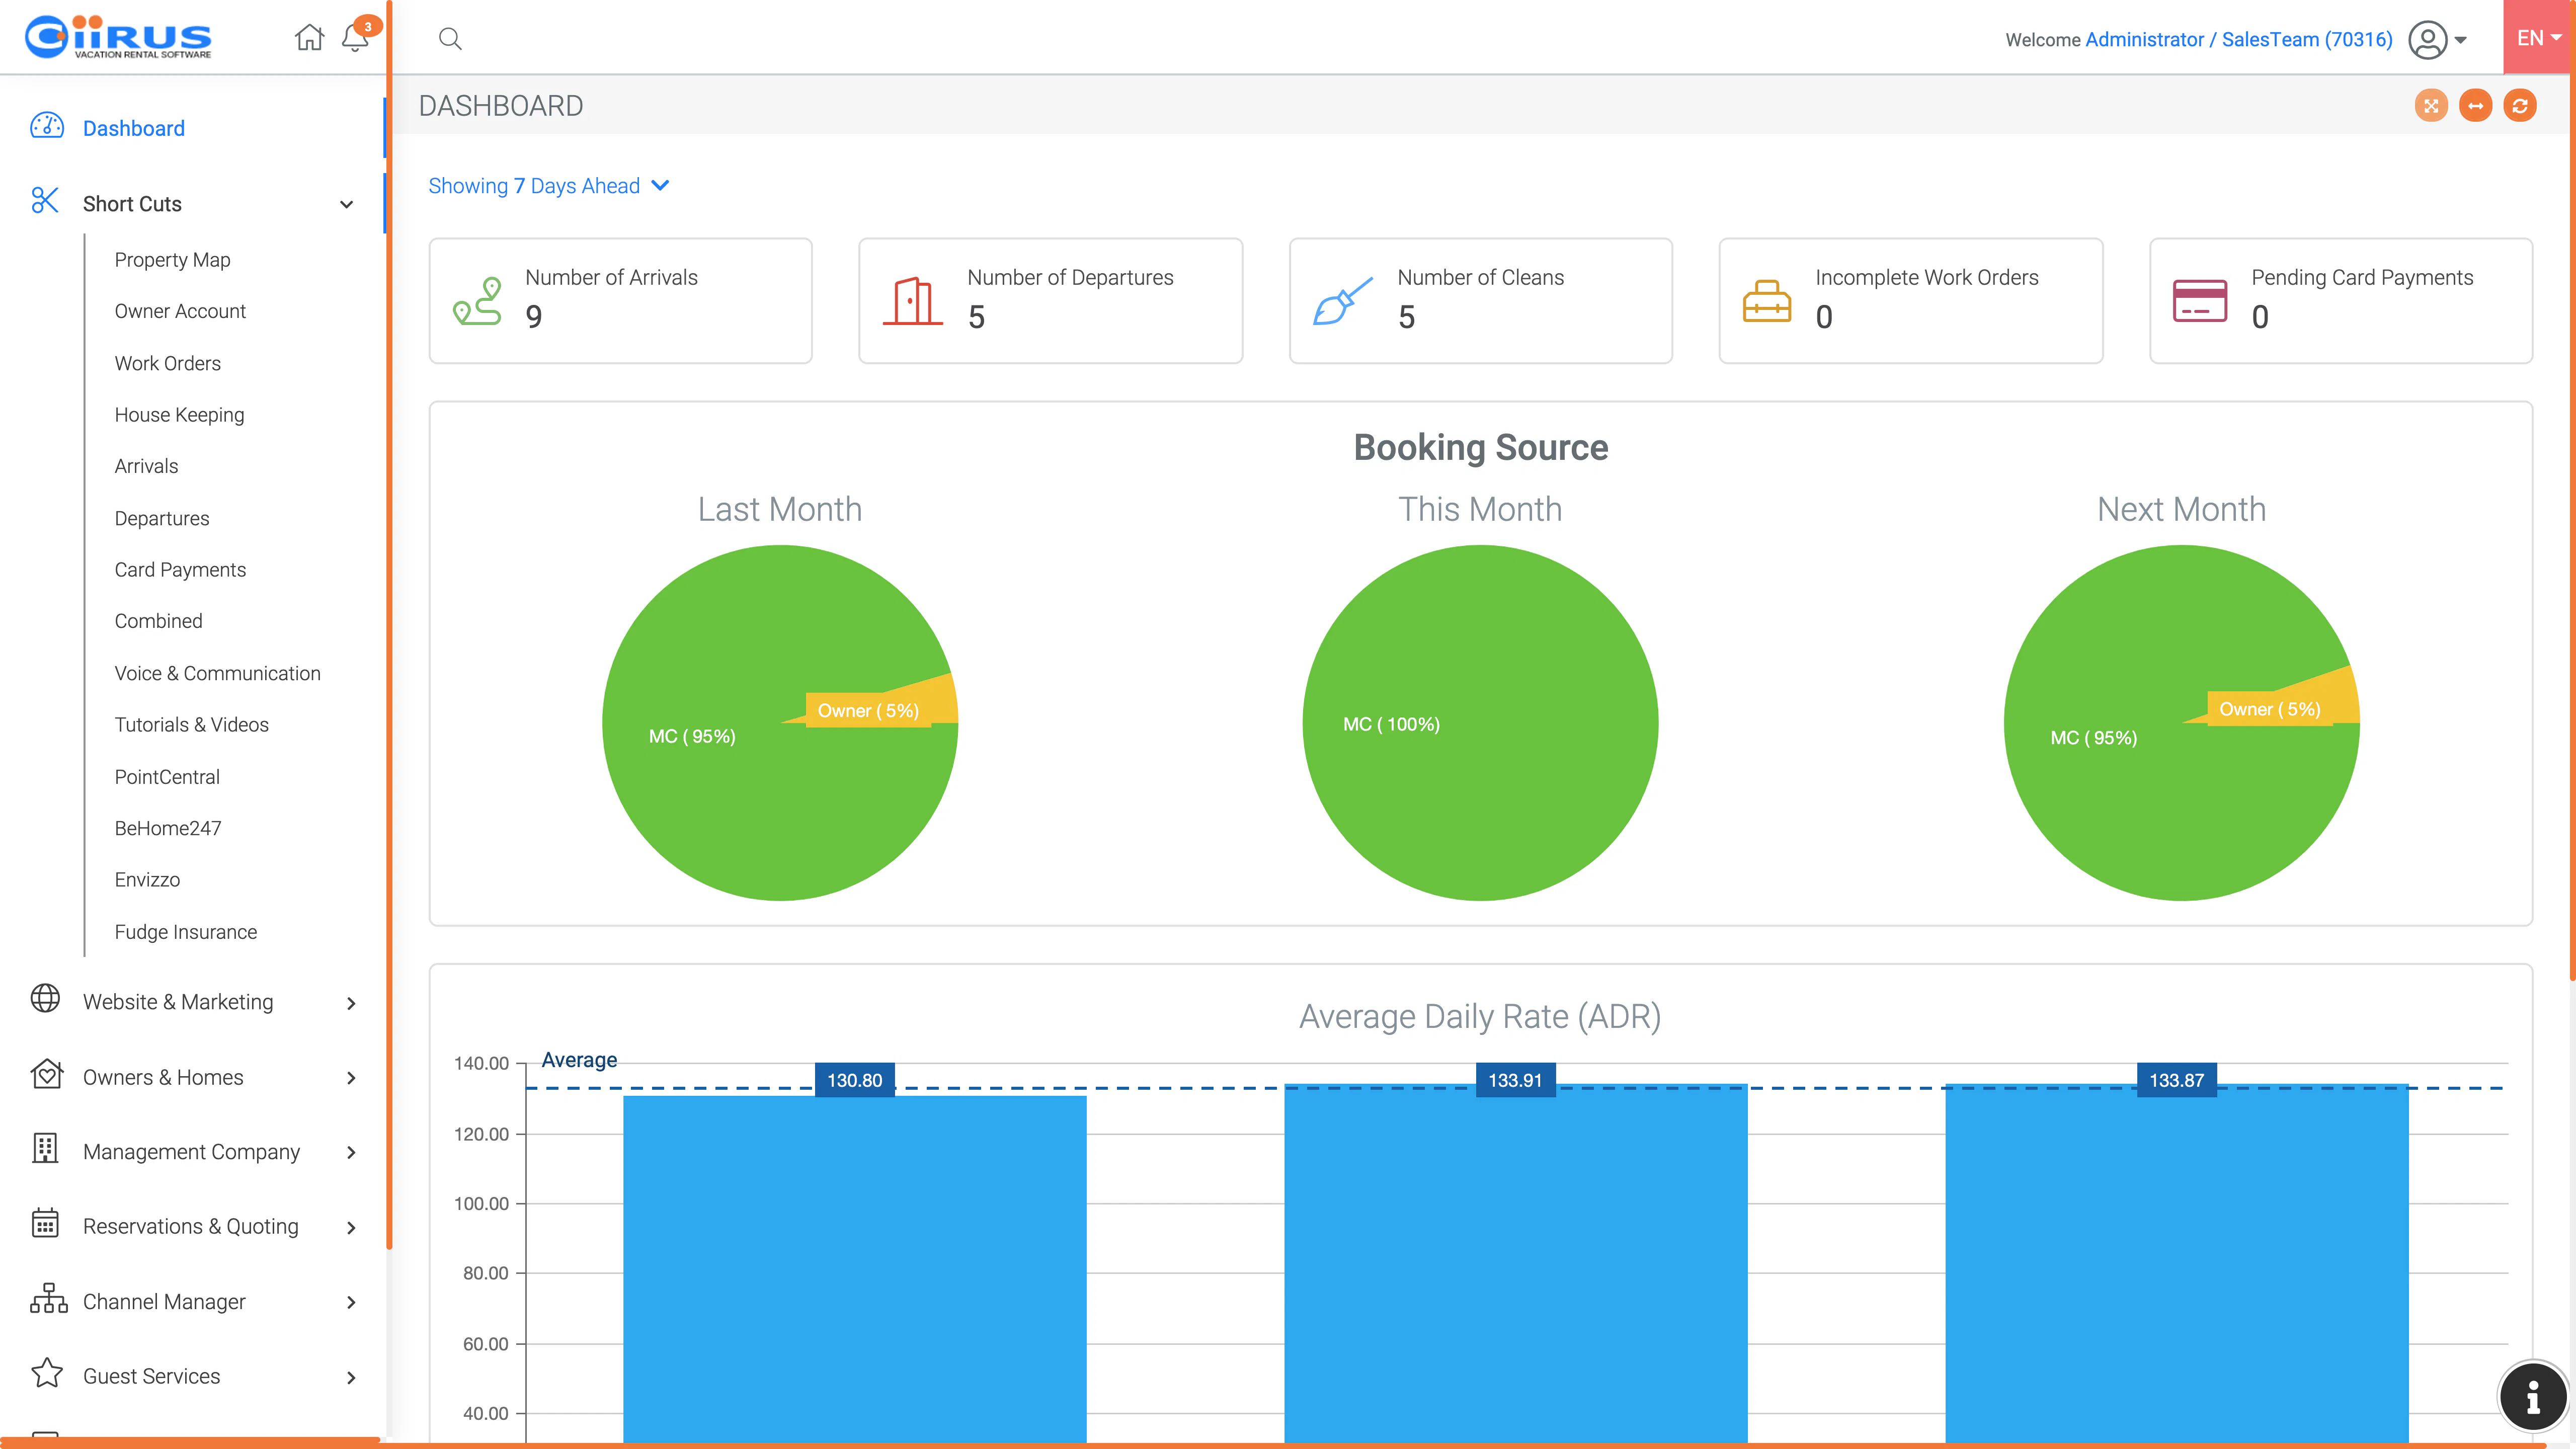Open BeHome247 shortcut

click(168, 828)
